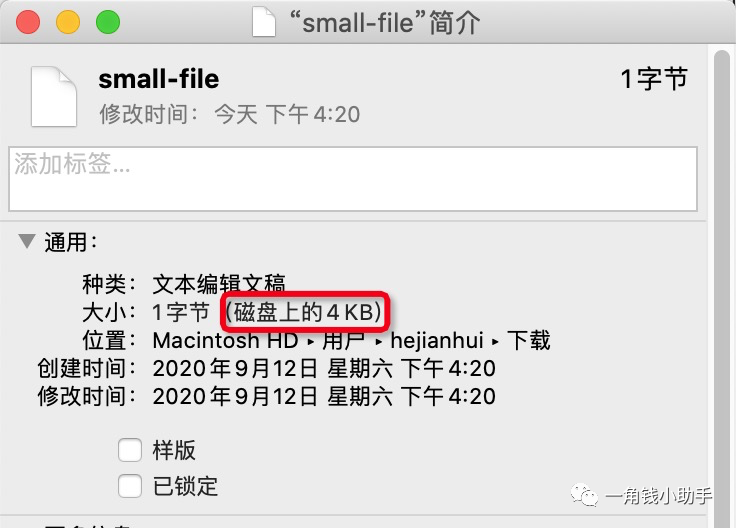This screenshot has height=528, width=736.
Task: Click the hejianhui folder in location path
Action: pos(437,340)
